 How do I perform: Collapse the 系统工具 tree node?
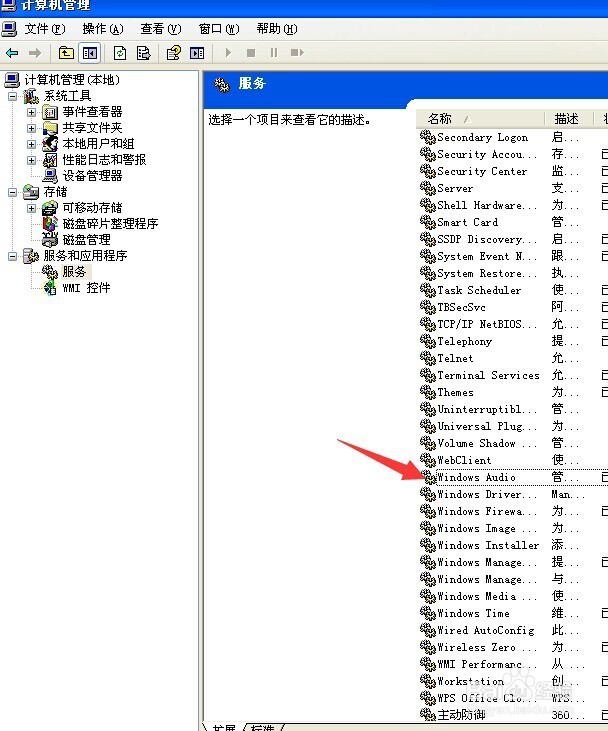point(13,97)
